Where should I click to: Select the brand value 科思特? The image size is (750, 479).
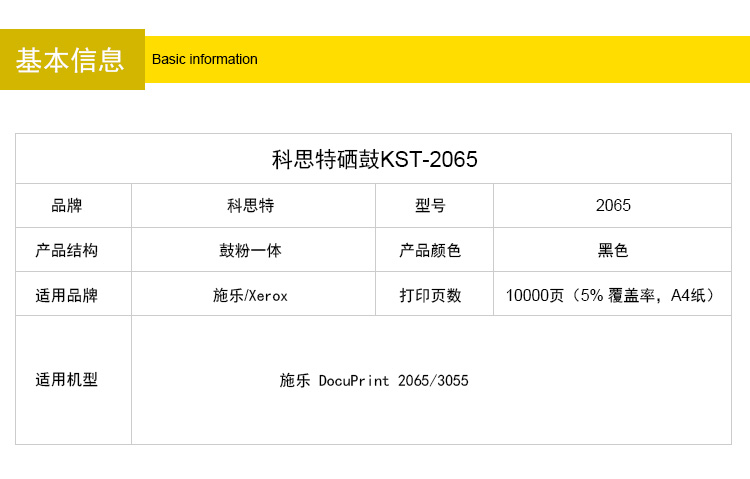pyautogui.click(x=250, y=206)
